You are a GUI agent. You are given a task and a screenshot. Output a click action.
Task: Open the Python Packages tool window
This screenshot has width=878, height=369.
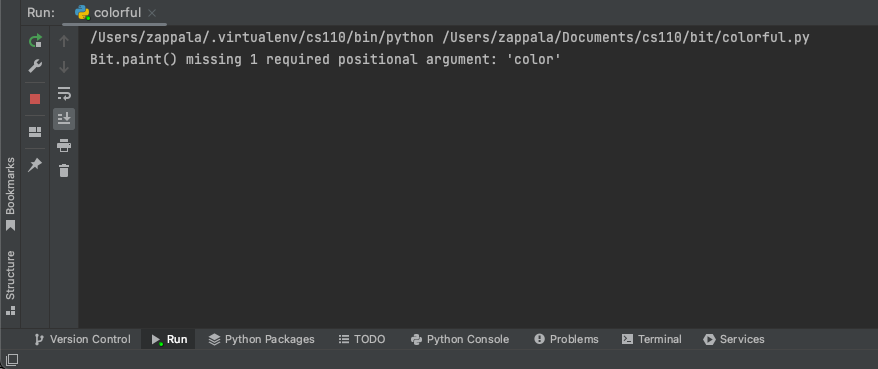(261, 339)
